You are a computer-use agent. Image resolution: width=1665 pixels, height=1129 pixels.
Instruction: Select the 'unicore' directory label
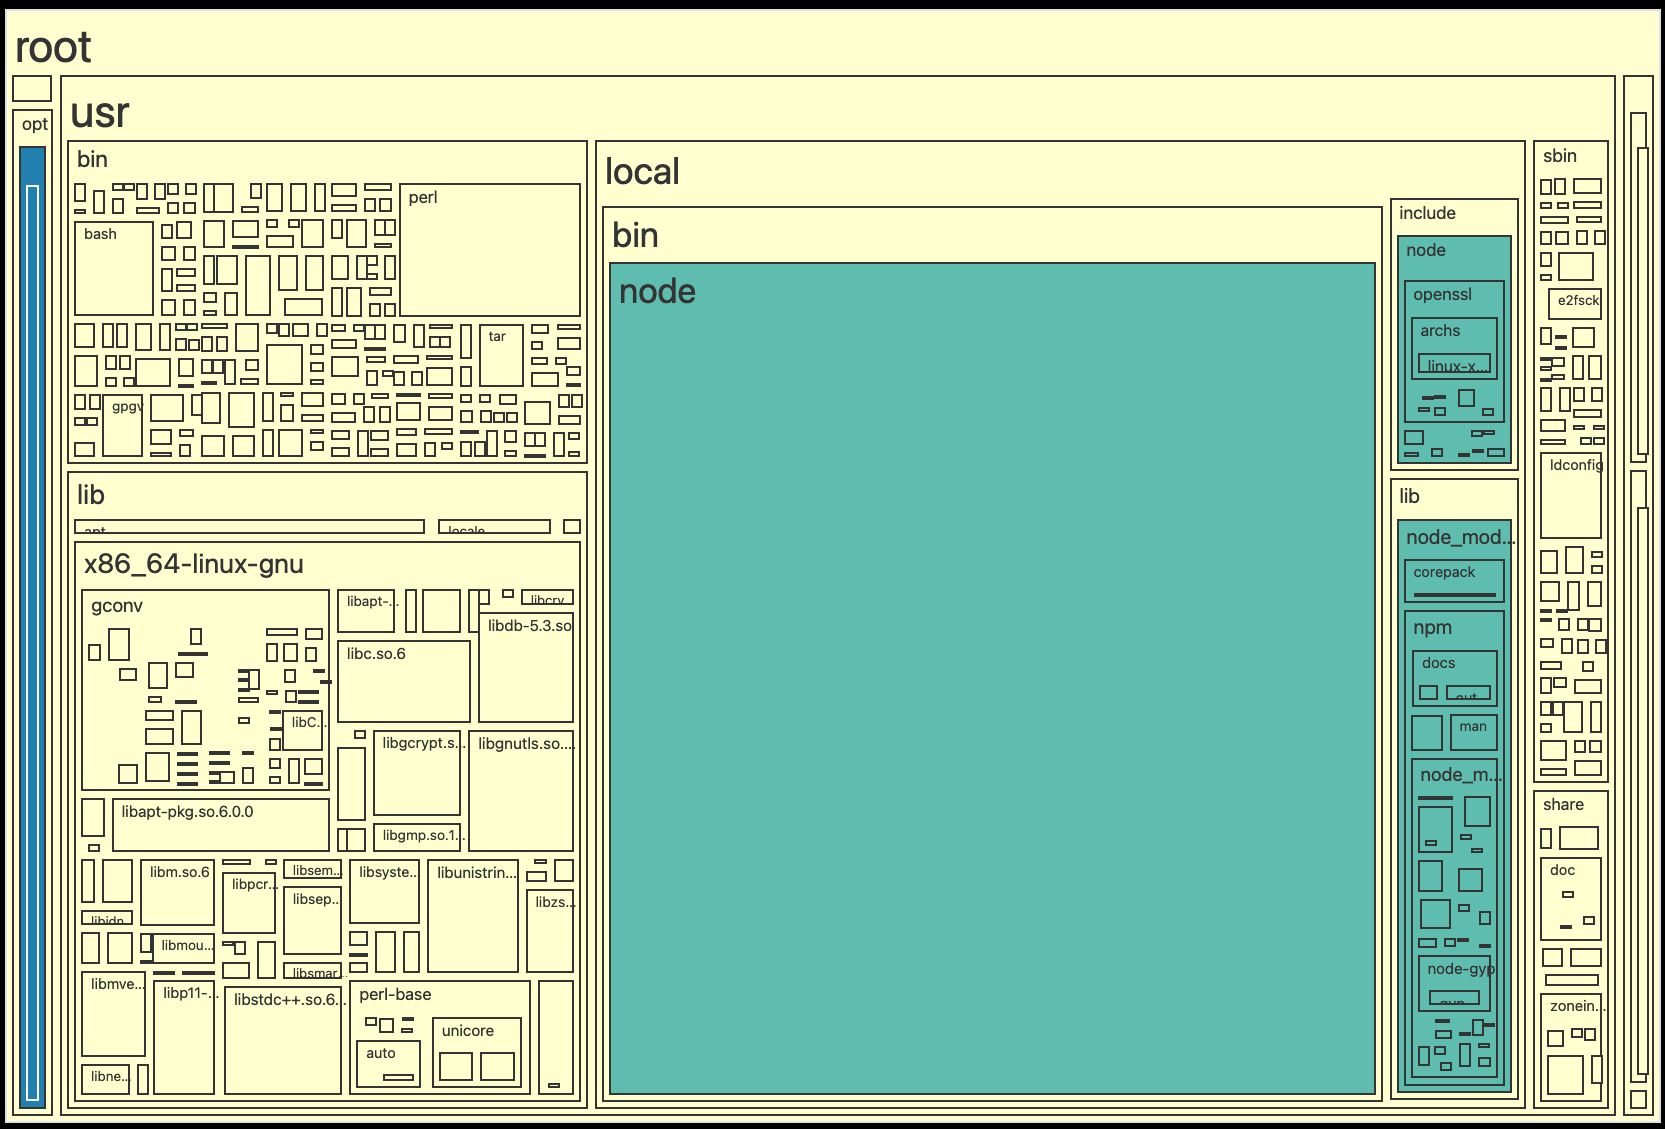point(468,1031)
